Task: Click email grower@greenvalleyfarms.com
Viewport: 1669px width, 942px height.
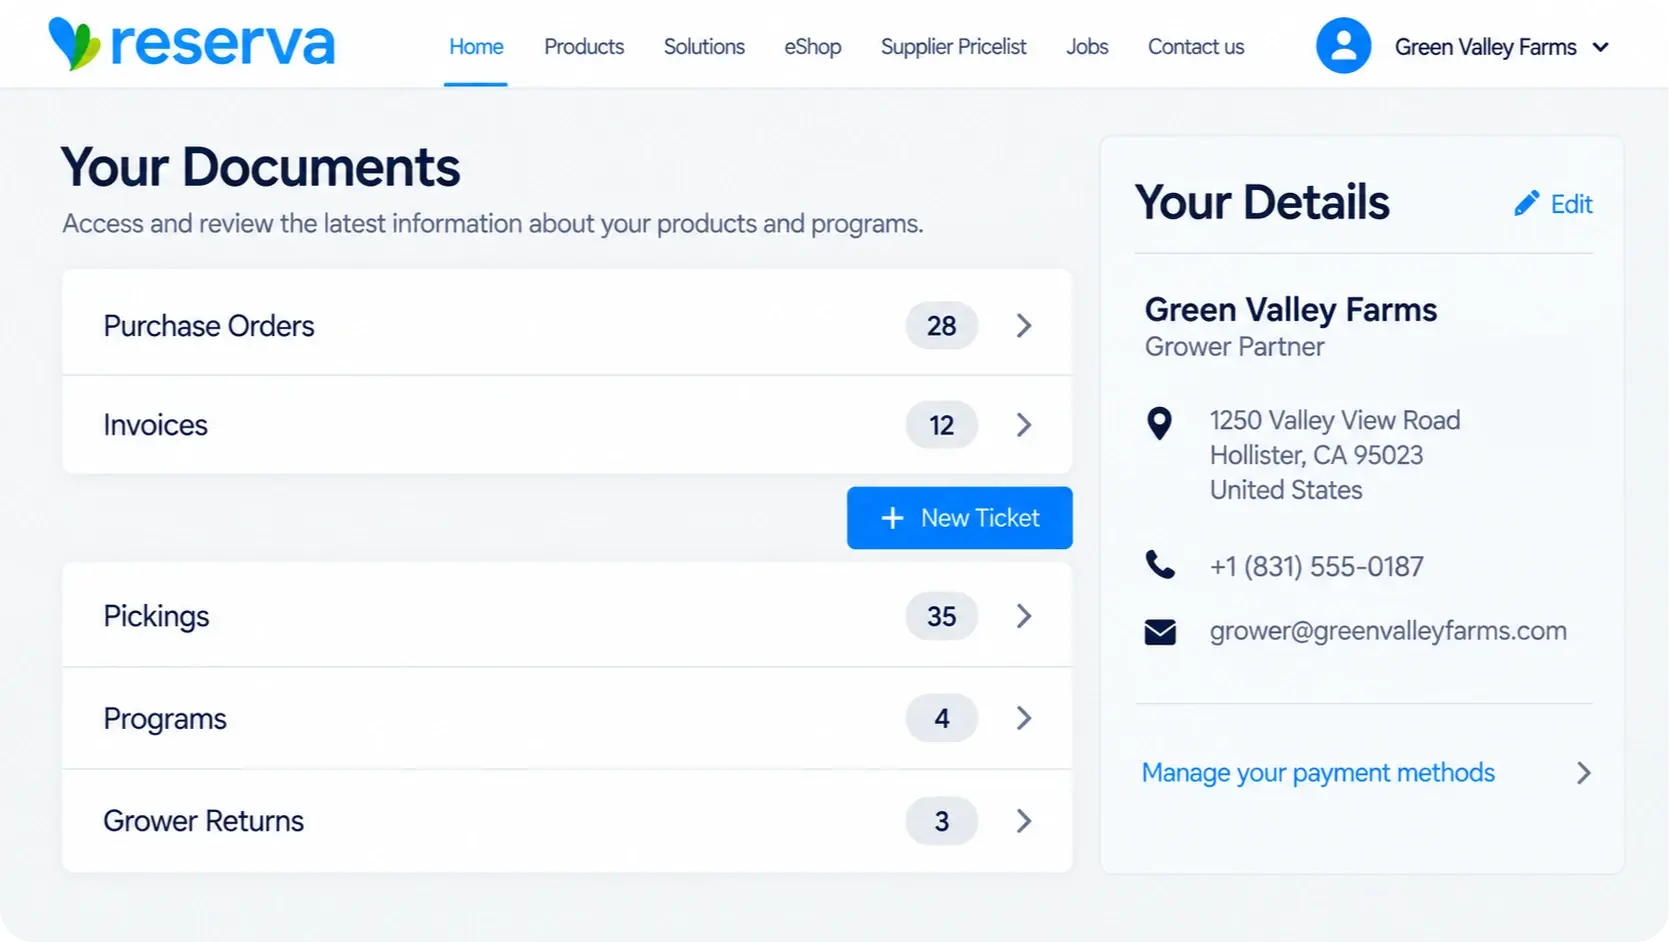Action: [1388, 631]
